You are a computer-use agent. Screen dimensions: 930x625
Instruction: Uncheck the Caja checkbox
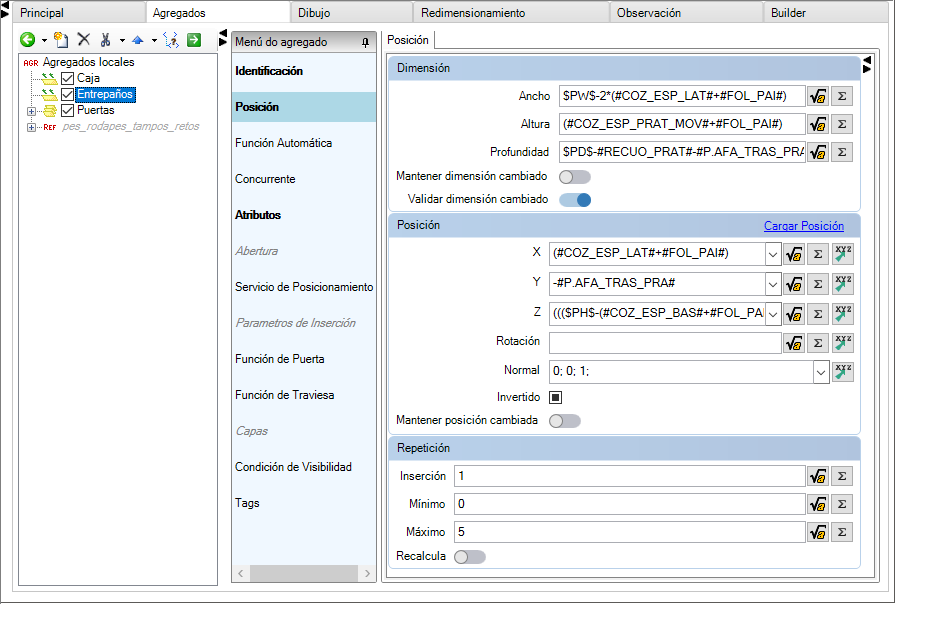68,78
